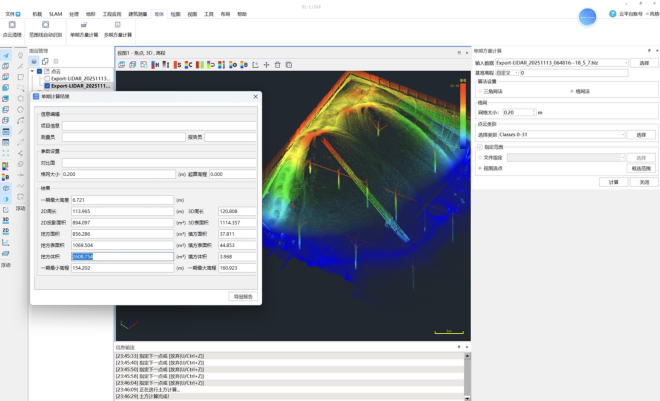Click the trash delete icon in view toolbar
Screen dimensions: 660x401
278,65
